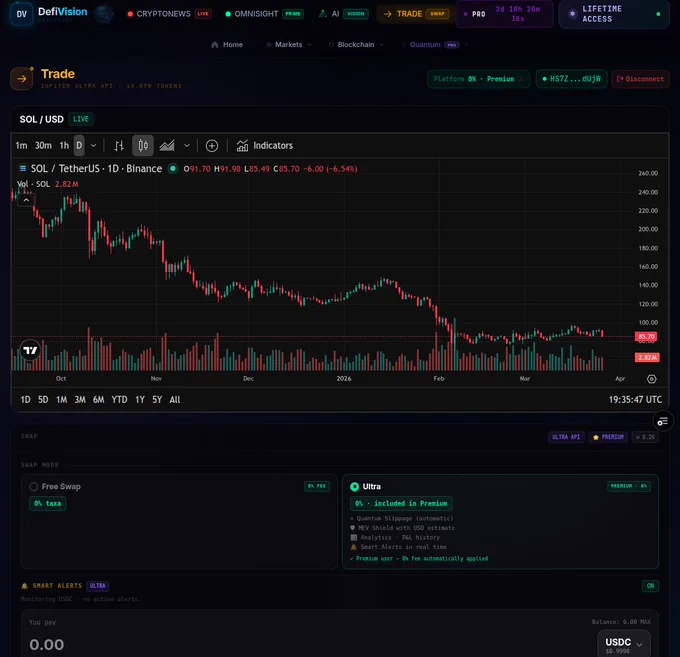Set chart range to 3M
Viewport: 680px width, 657px height.
[80, 399]
